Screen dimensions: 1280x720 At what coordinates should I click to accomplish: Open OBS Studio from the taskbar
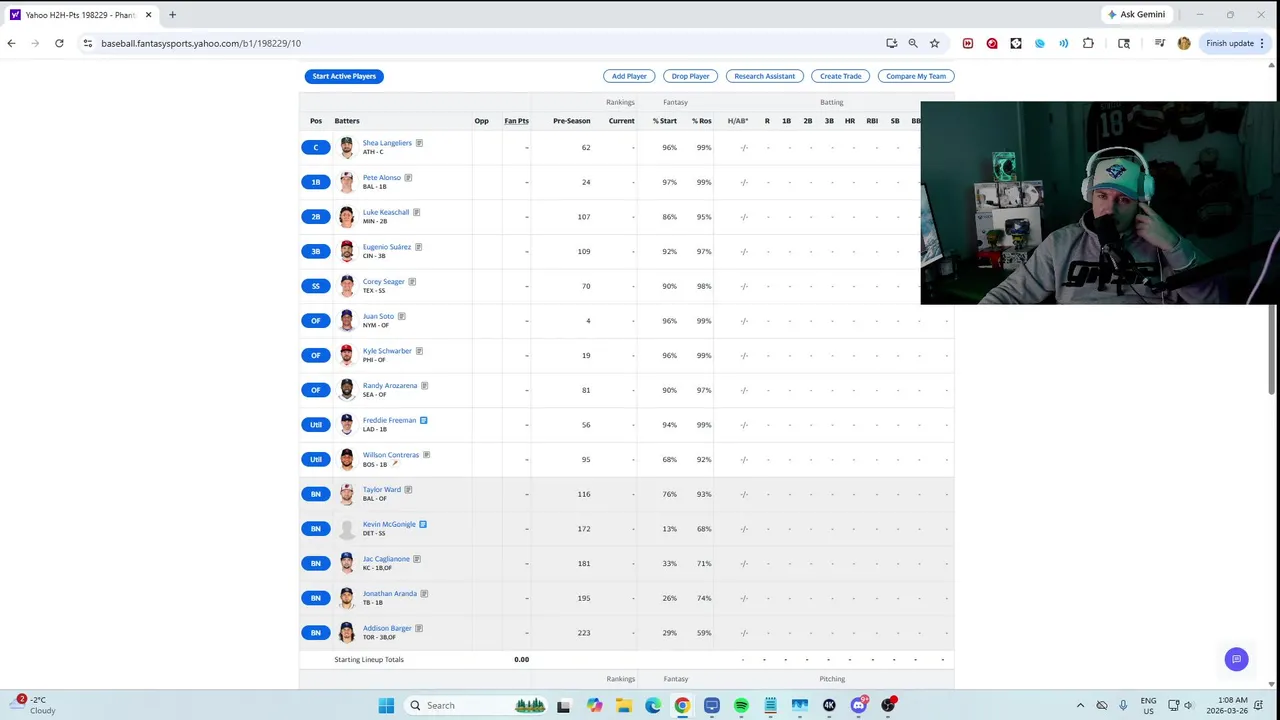click(x=888, y=705)
